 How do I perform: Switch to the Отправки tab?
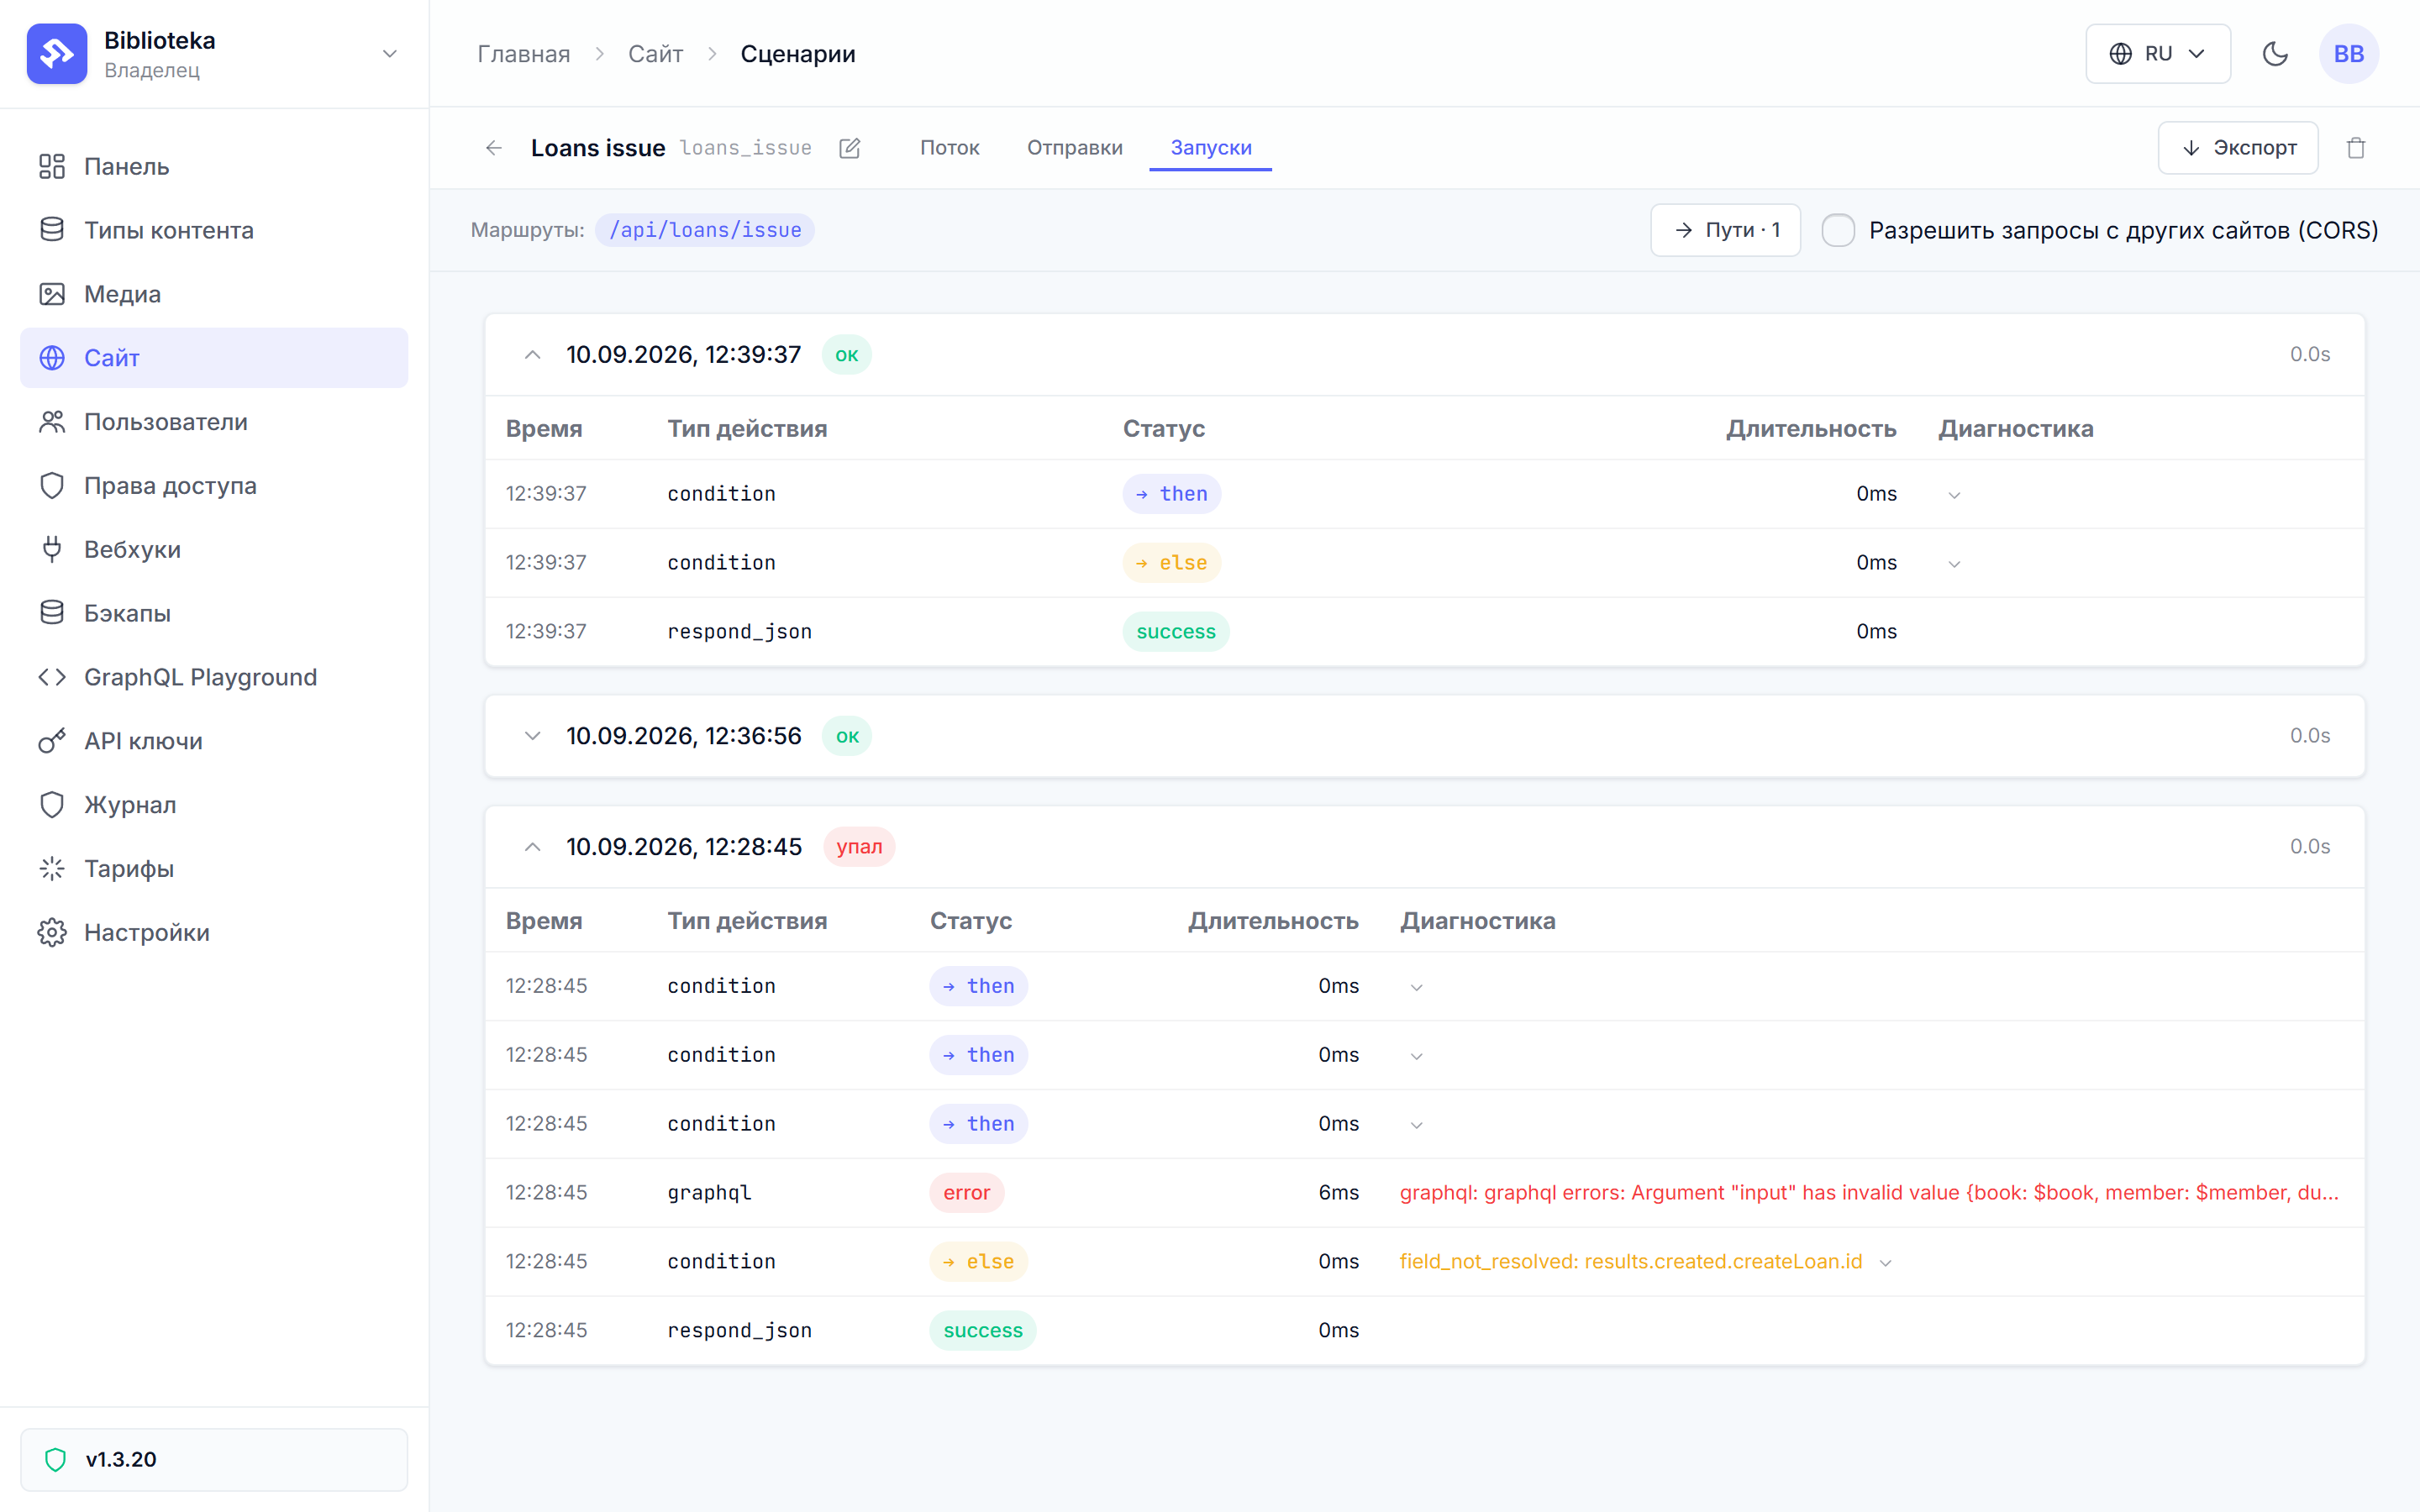[x=1075, y=148]
